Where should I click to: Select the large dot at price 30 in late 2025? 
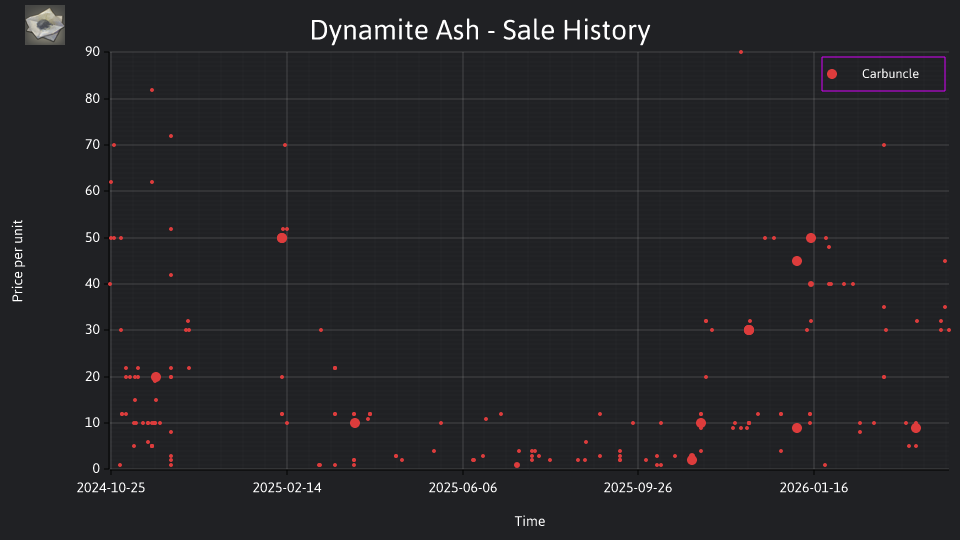(x=749, y=330)
